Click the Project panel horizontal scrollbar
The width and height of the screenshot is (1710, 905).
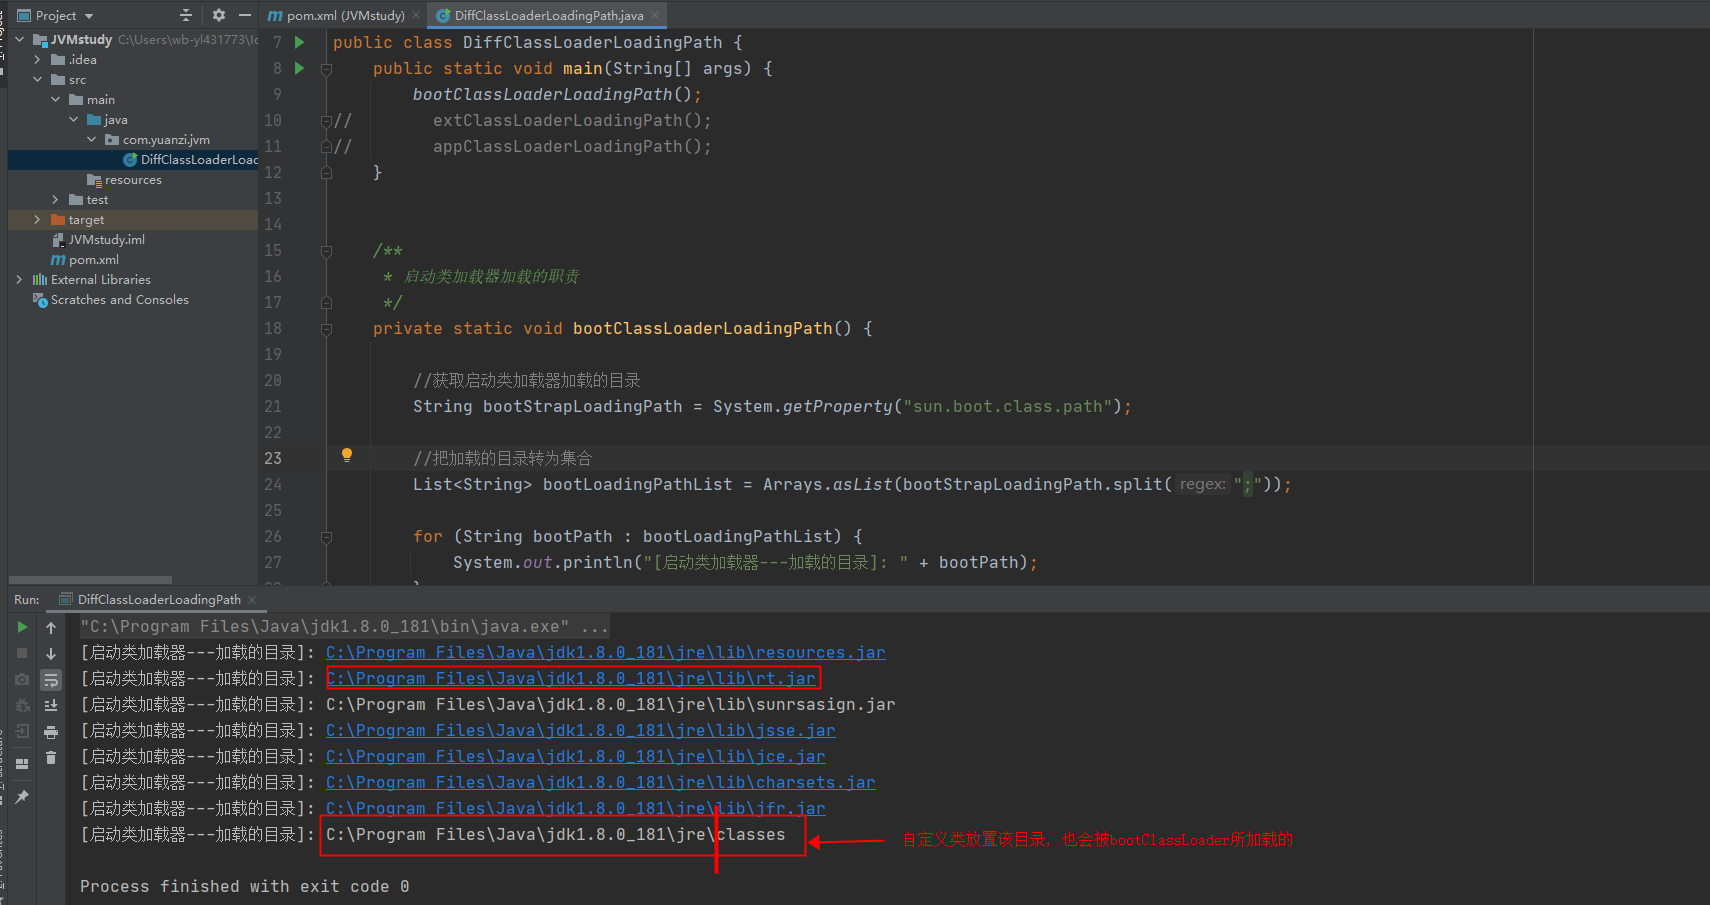(x=90, y=580)
